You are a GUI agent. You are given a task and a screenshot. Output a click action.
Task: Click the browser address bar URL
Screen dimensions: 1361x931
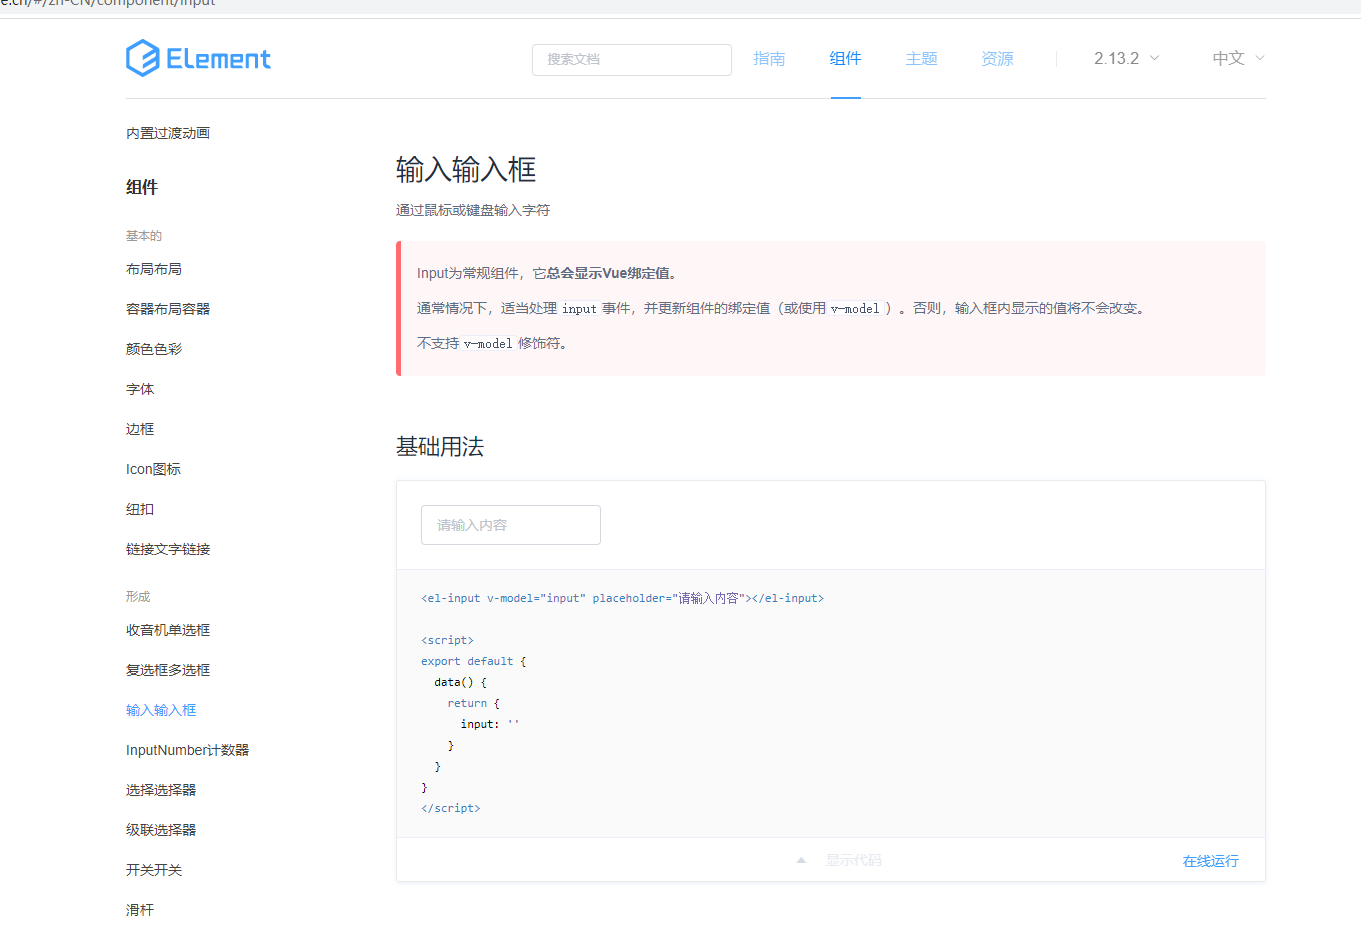108,4
